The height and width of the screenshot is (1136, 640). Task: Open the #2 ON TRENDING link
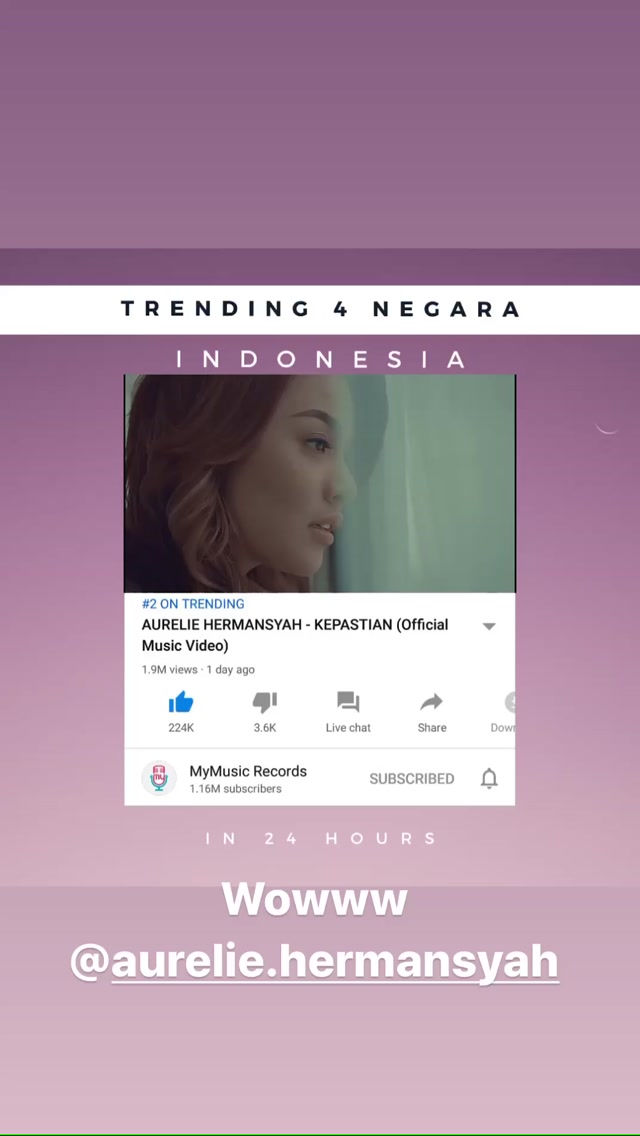(x=193, y=604)
